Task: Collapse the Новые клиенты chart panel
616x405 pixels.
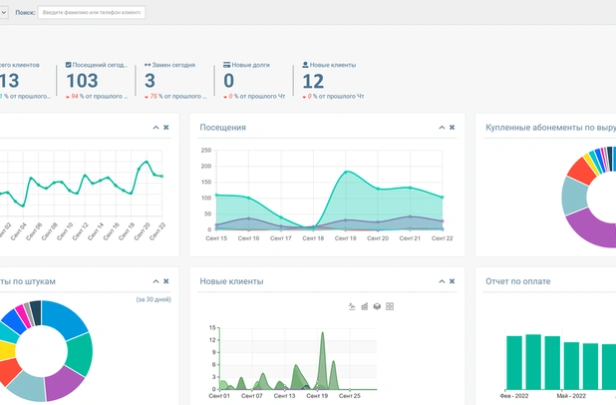Action: [440, 282]
